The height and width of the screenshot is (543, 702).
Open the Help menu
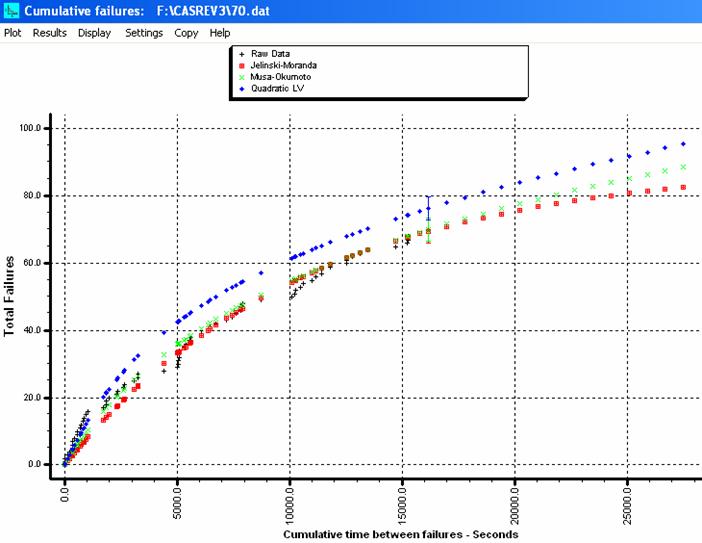[x=220, y=33]
